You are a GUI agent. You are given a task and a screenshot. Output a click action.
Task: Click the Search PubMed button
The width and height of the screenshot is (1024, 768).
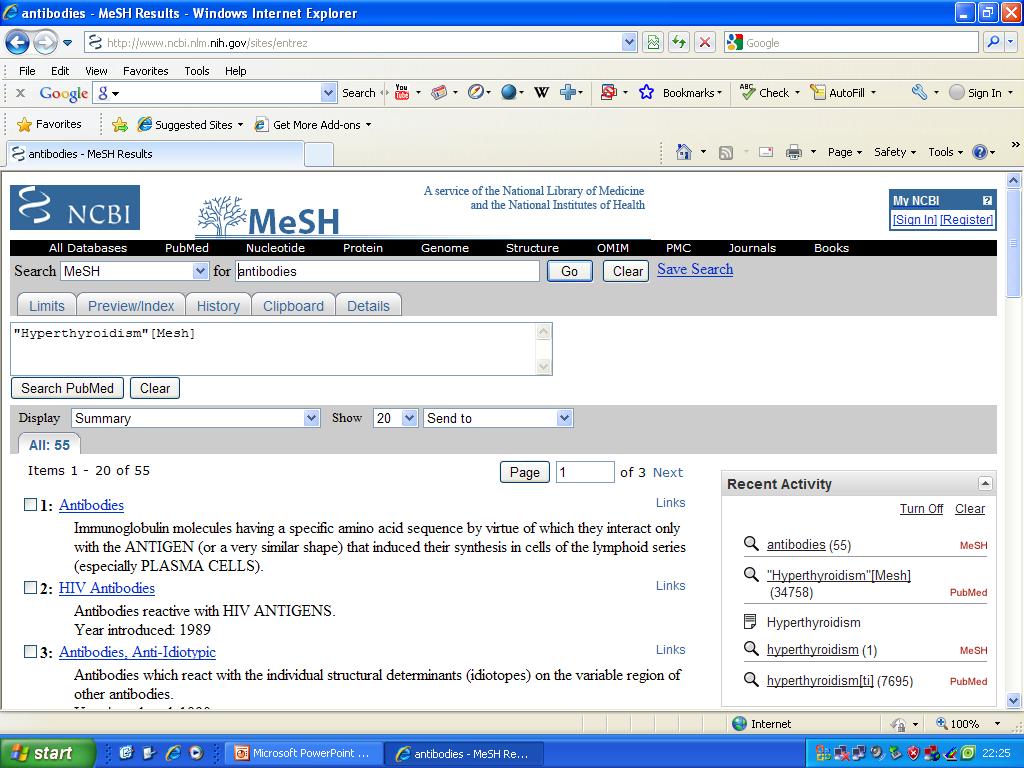coord(67,388)
